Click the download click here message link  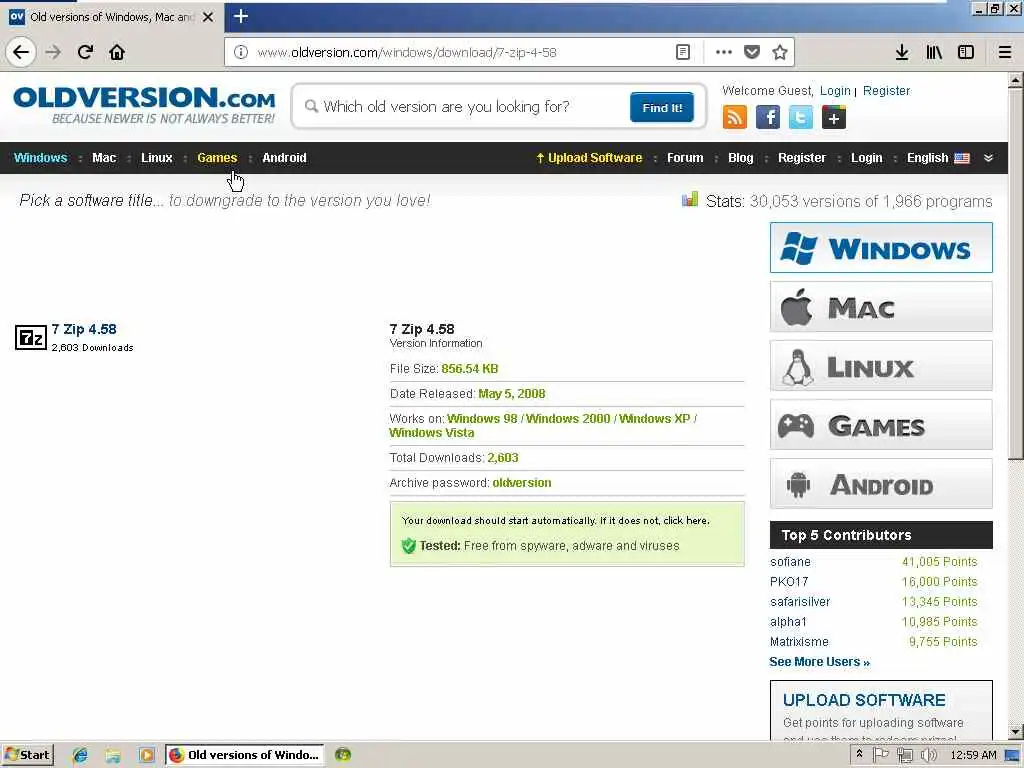click(x=686, y=520)
